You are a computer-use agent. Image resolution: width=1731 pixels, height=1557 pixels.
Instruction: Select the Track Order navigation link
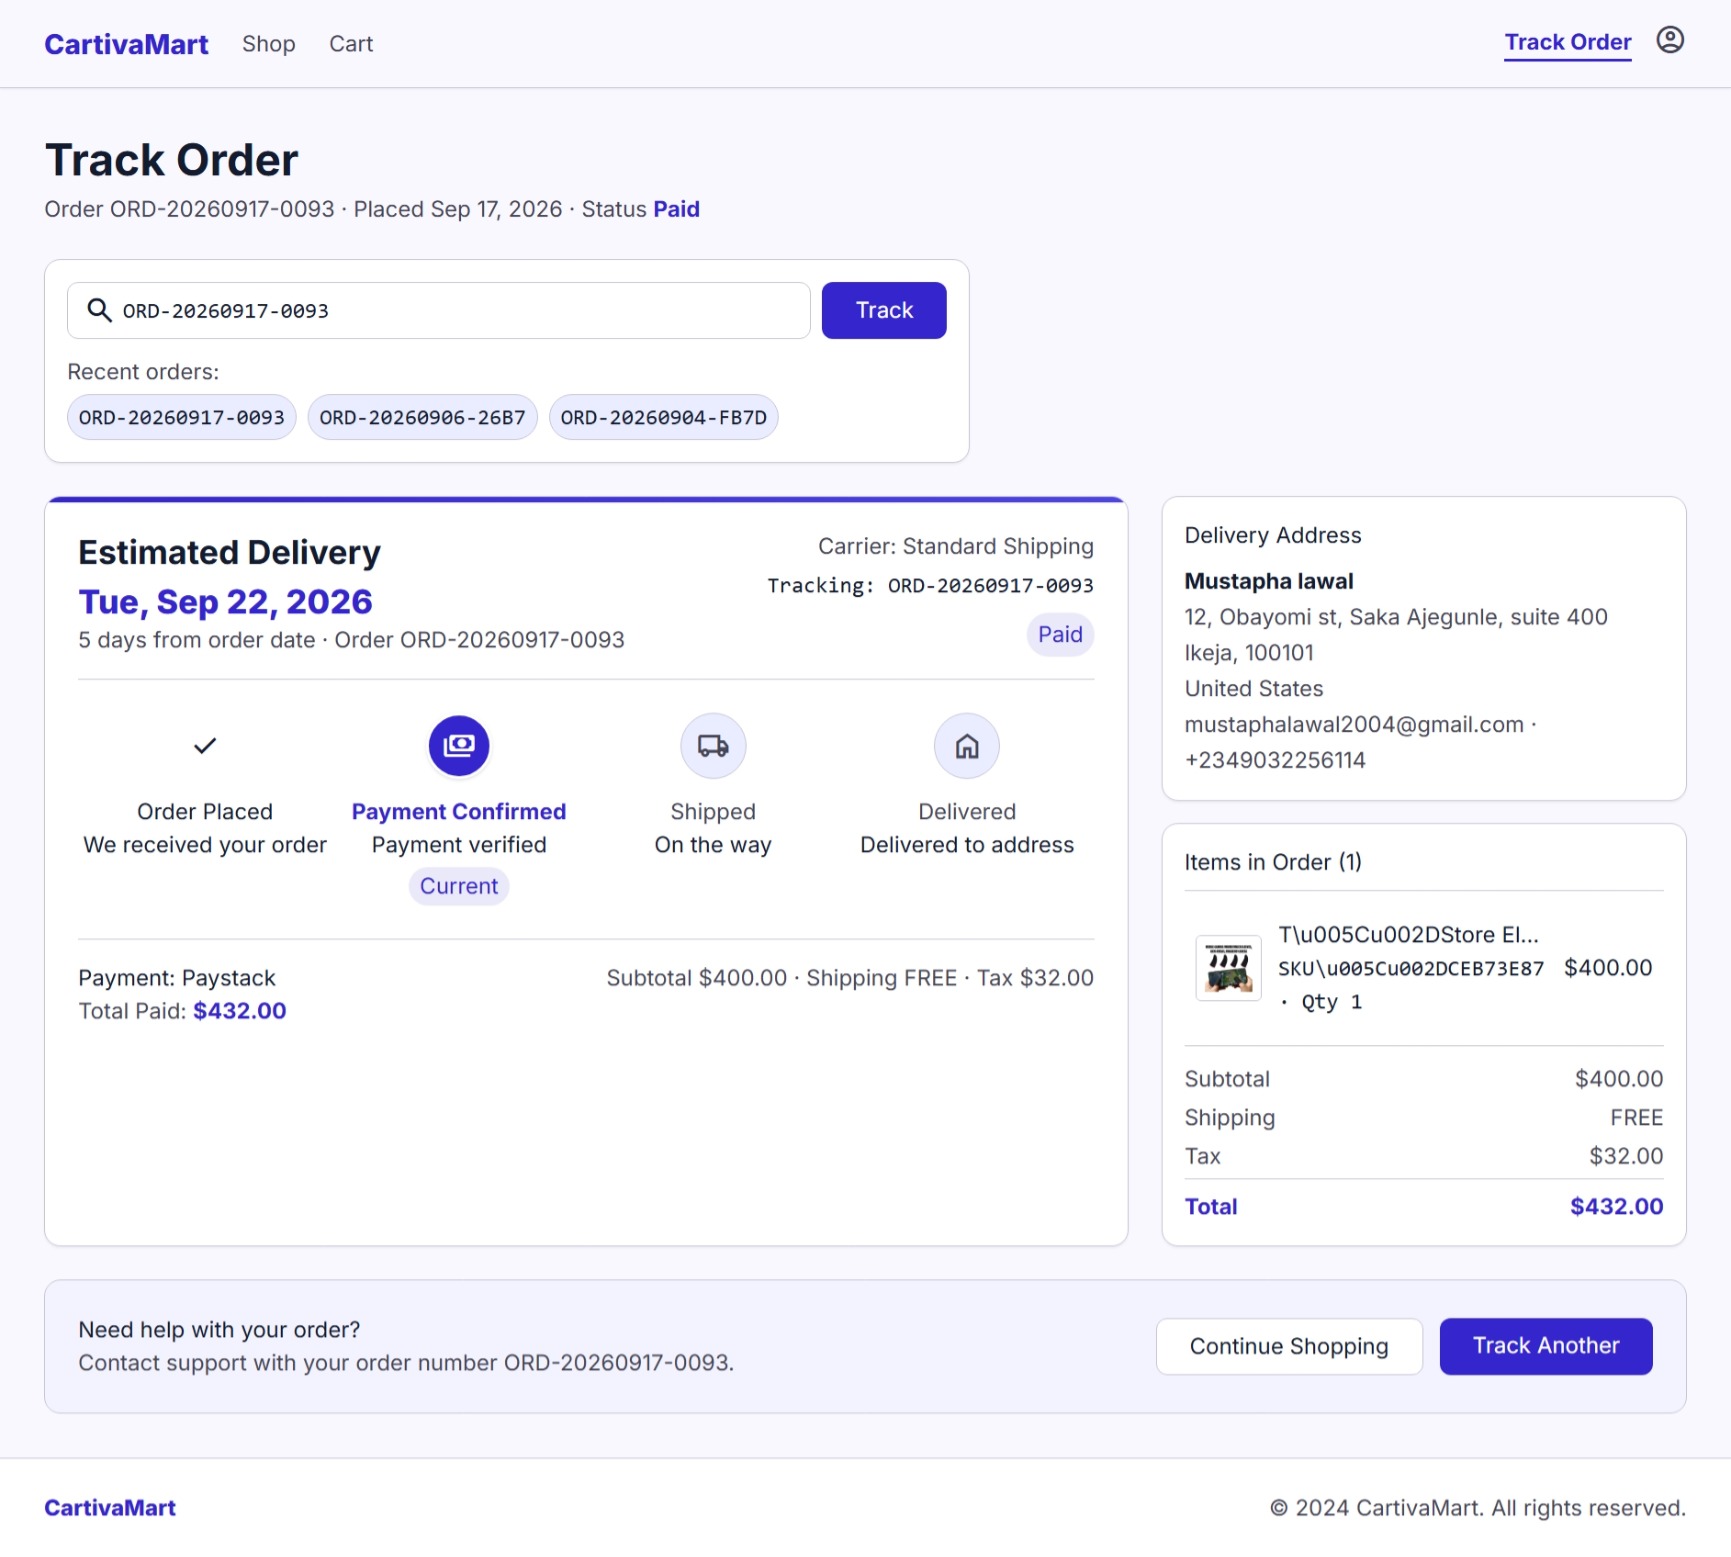1567,42
